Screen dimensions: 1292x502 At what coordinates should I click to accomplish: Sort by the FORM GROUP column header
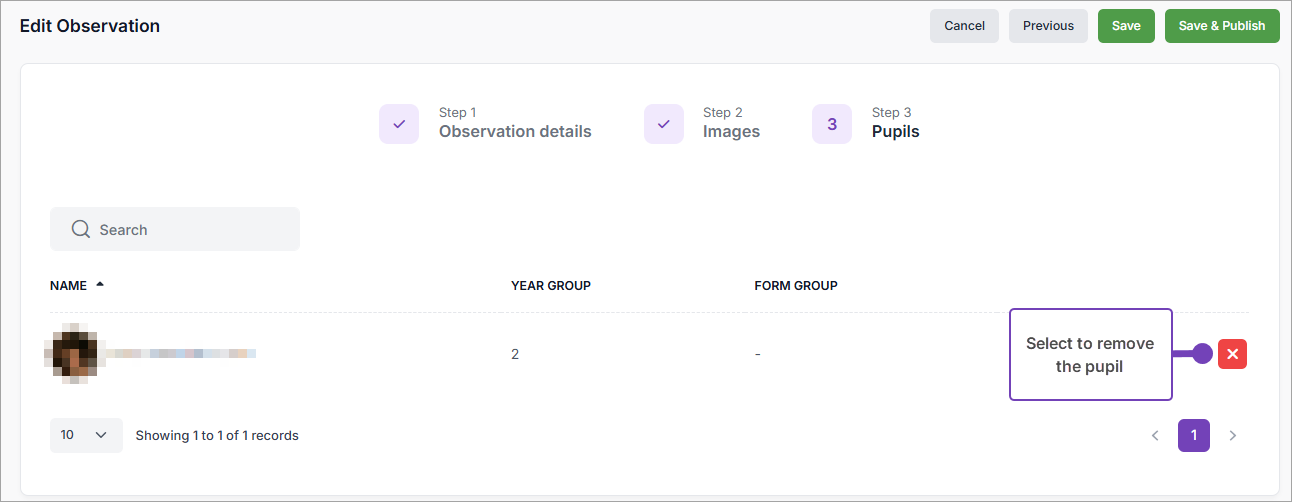click(x=796, y=286)
